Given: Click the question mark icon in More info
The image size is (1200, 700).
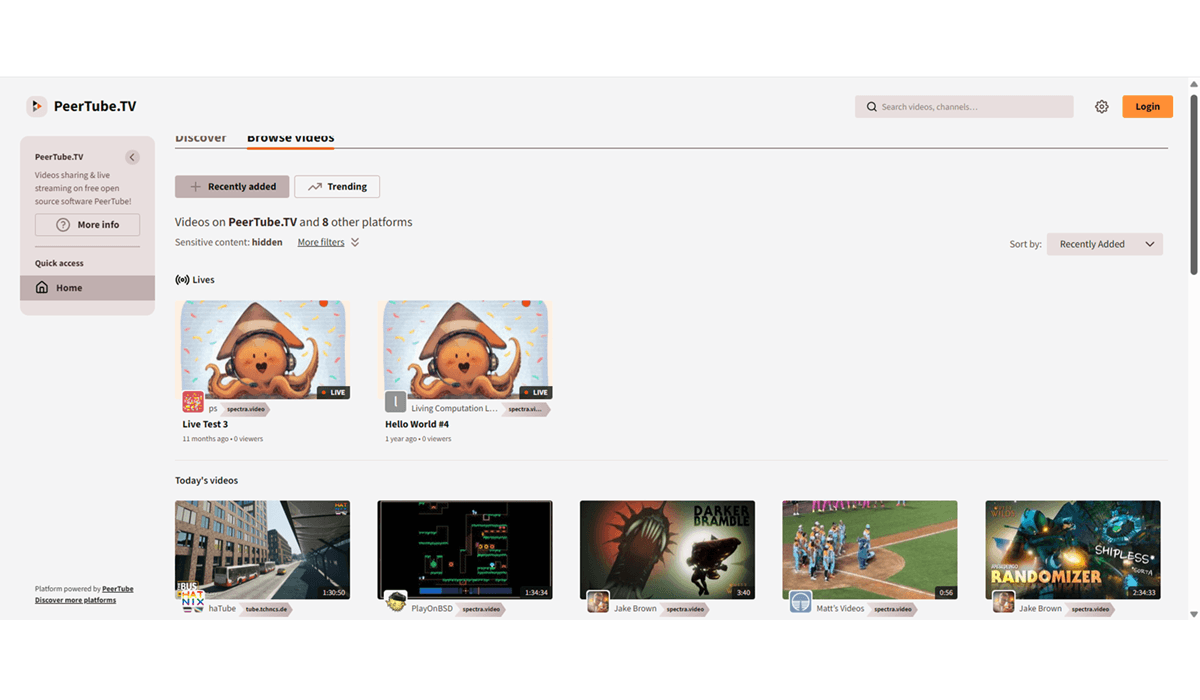Looking at the screenshot, I should 63,225.
